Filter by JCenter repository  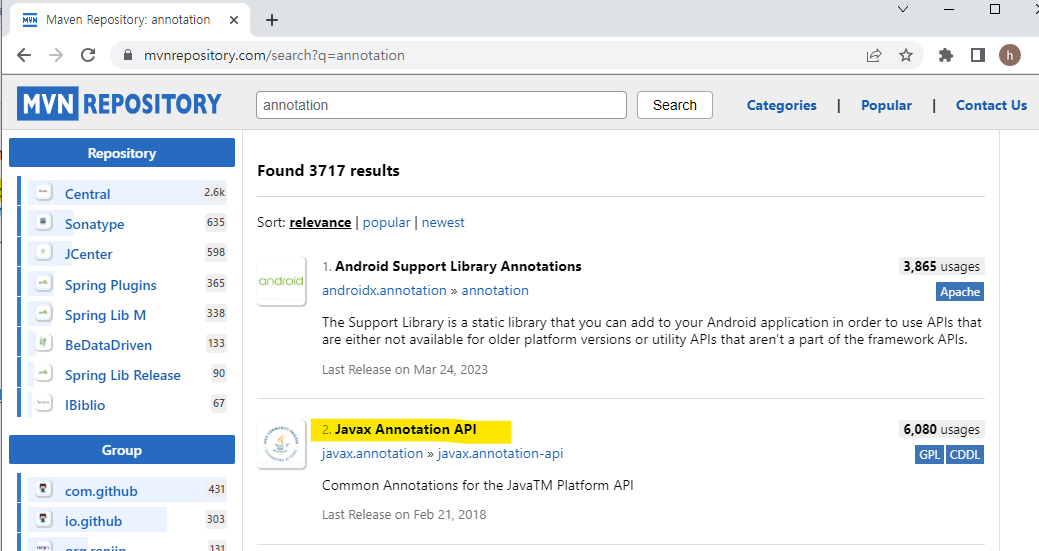point(89,254)
